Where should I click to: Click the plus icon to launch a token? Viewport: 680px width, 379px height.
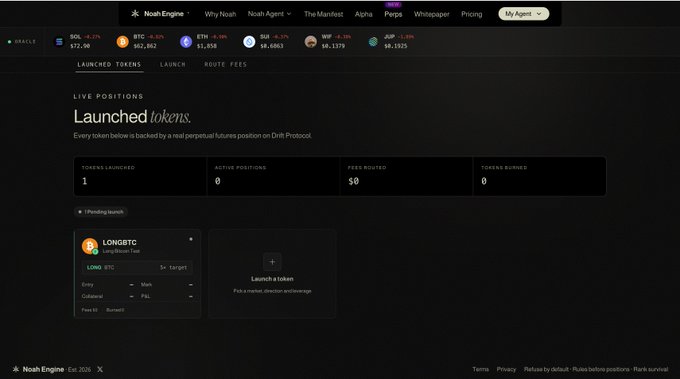[272, 262]
